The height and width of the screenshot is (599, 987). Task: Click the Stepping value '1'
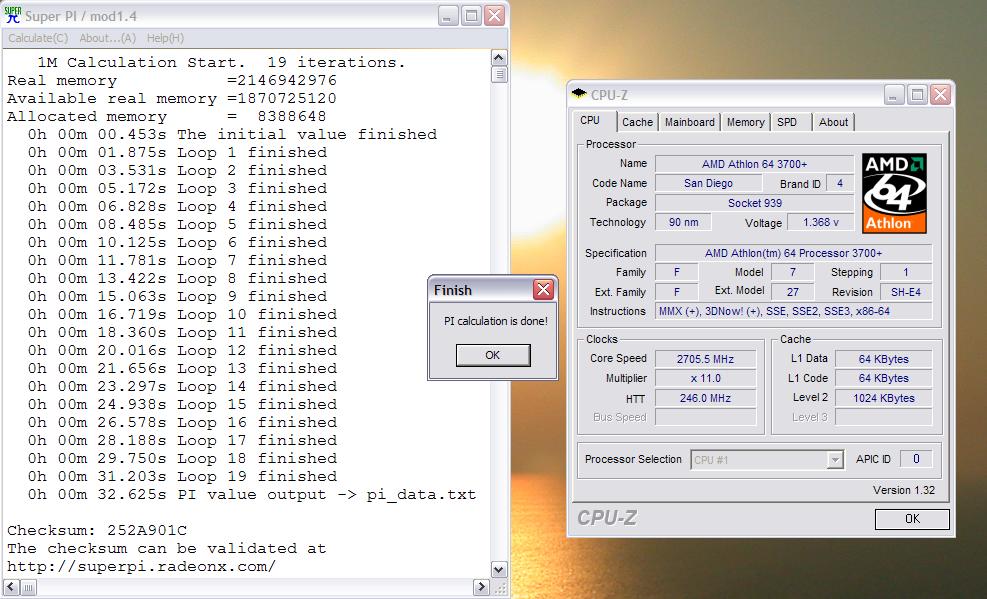905,272
